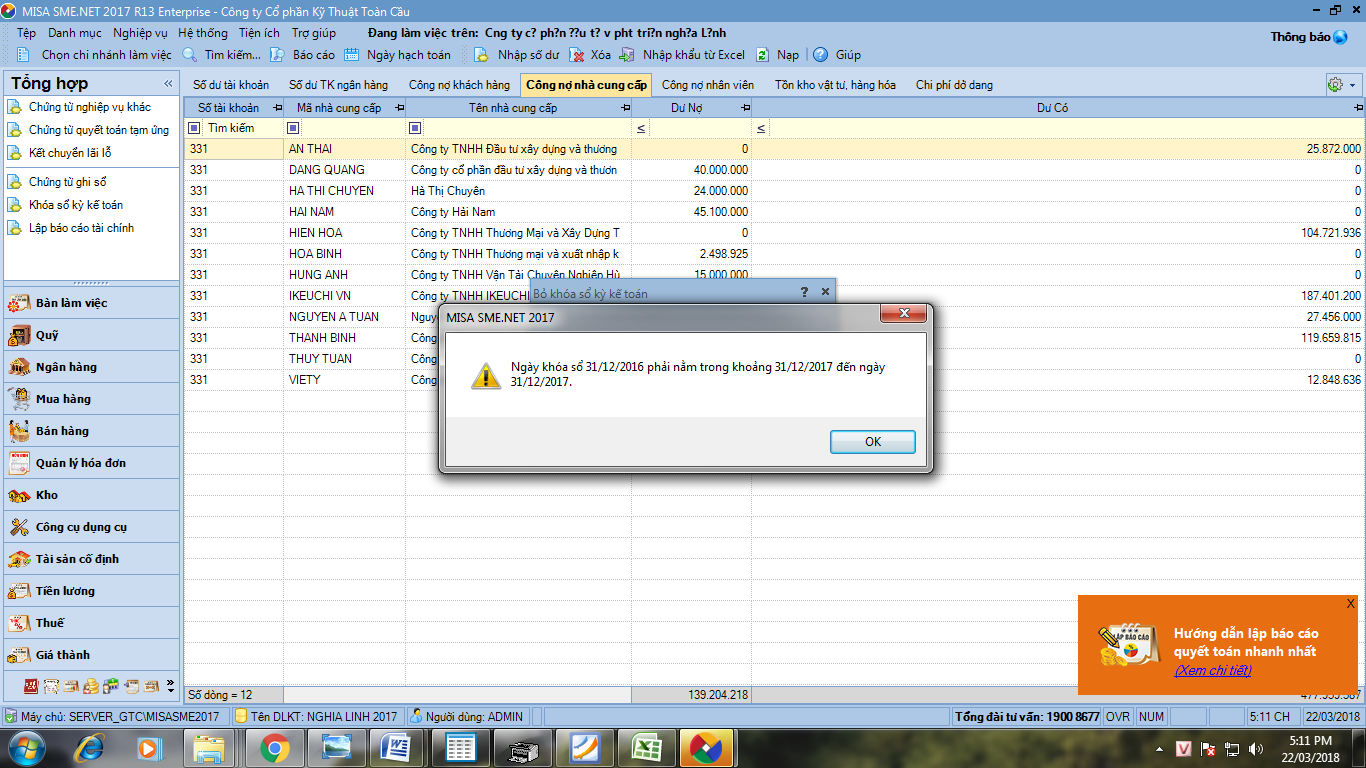Open the Mua hàng module

[91, 399]
